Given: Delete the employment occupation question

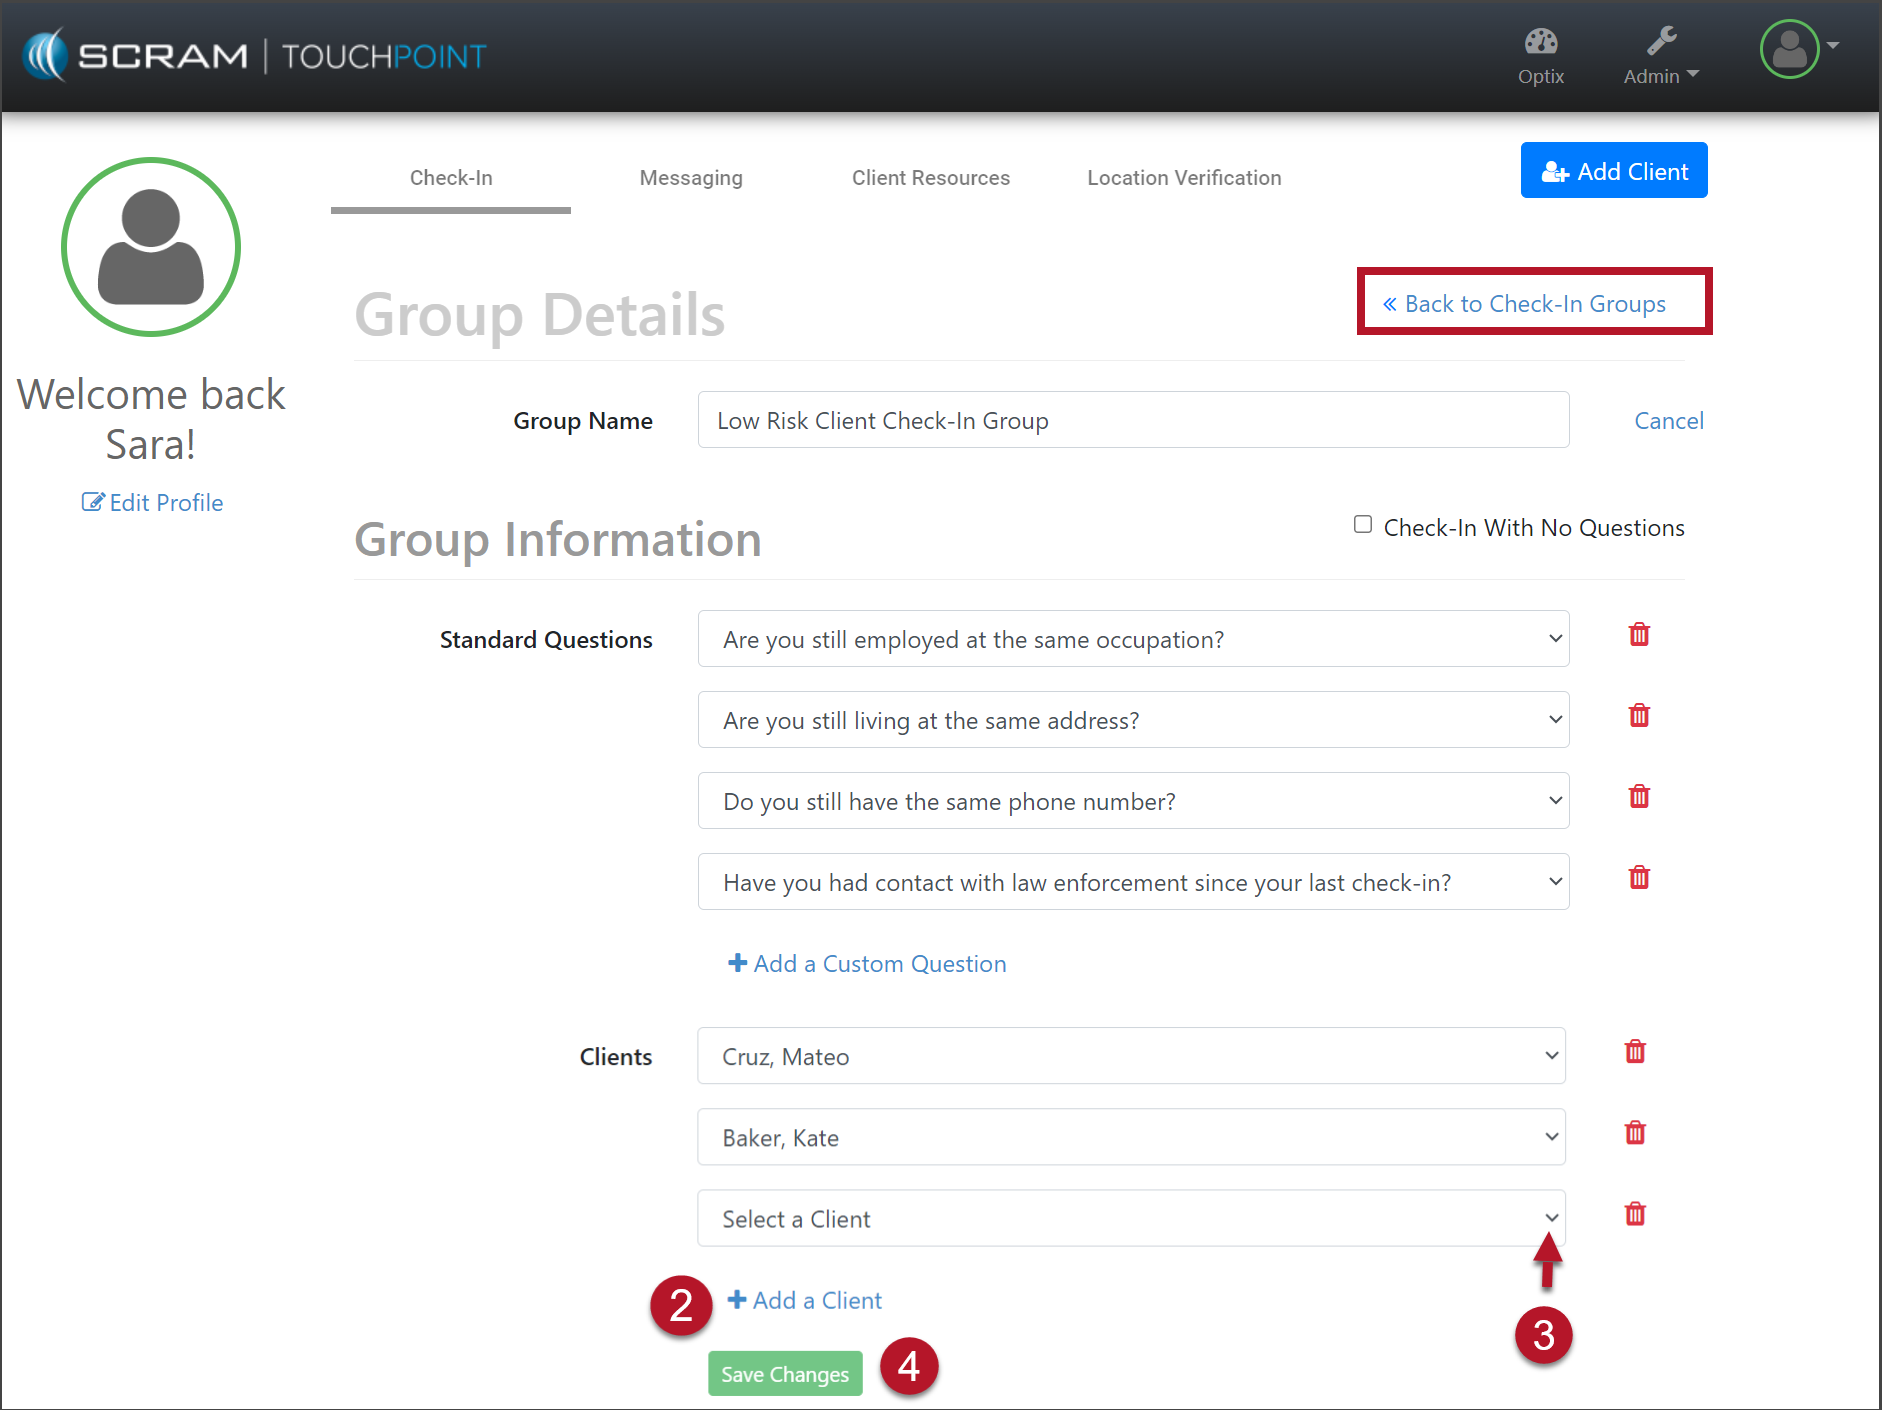Looking at the screenshot, I should [1639, 635].
